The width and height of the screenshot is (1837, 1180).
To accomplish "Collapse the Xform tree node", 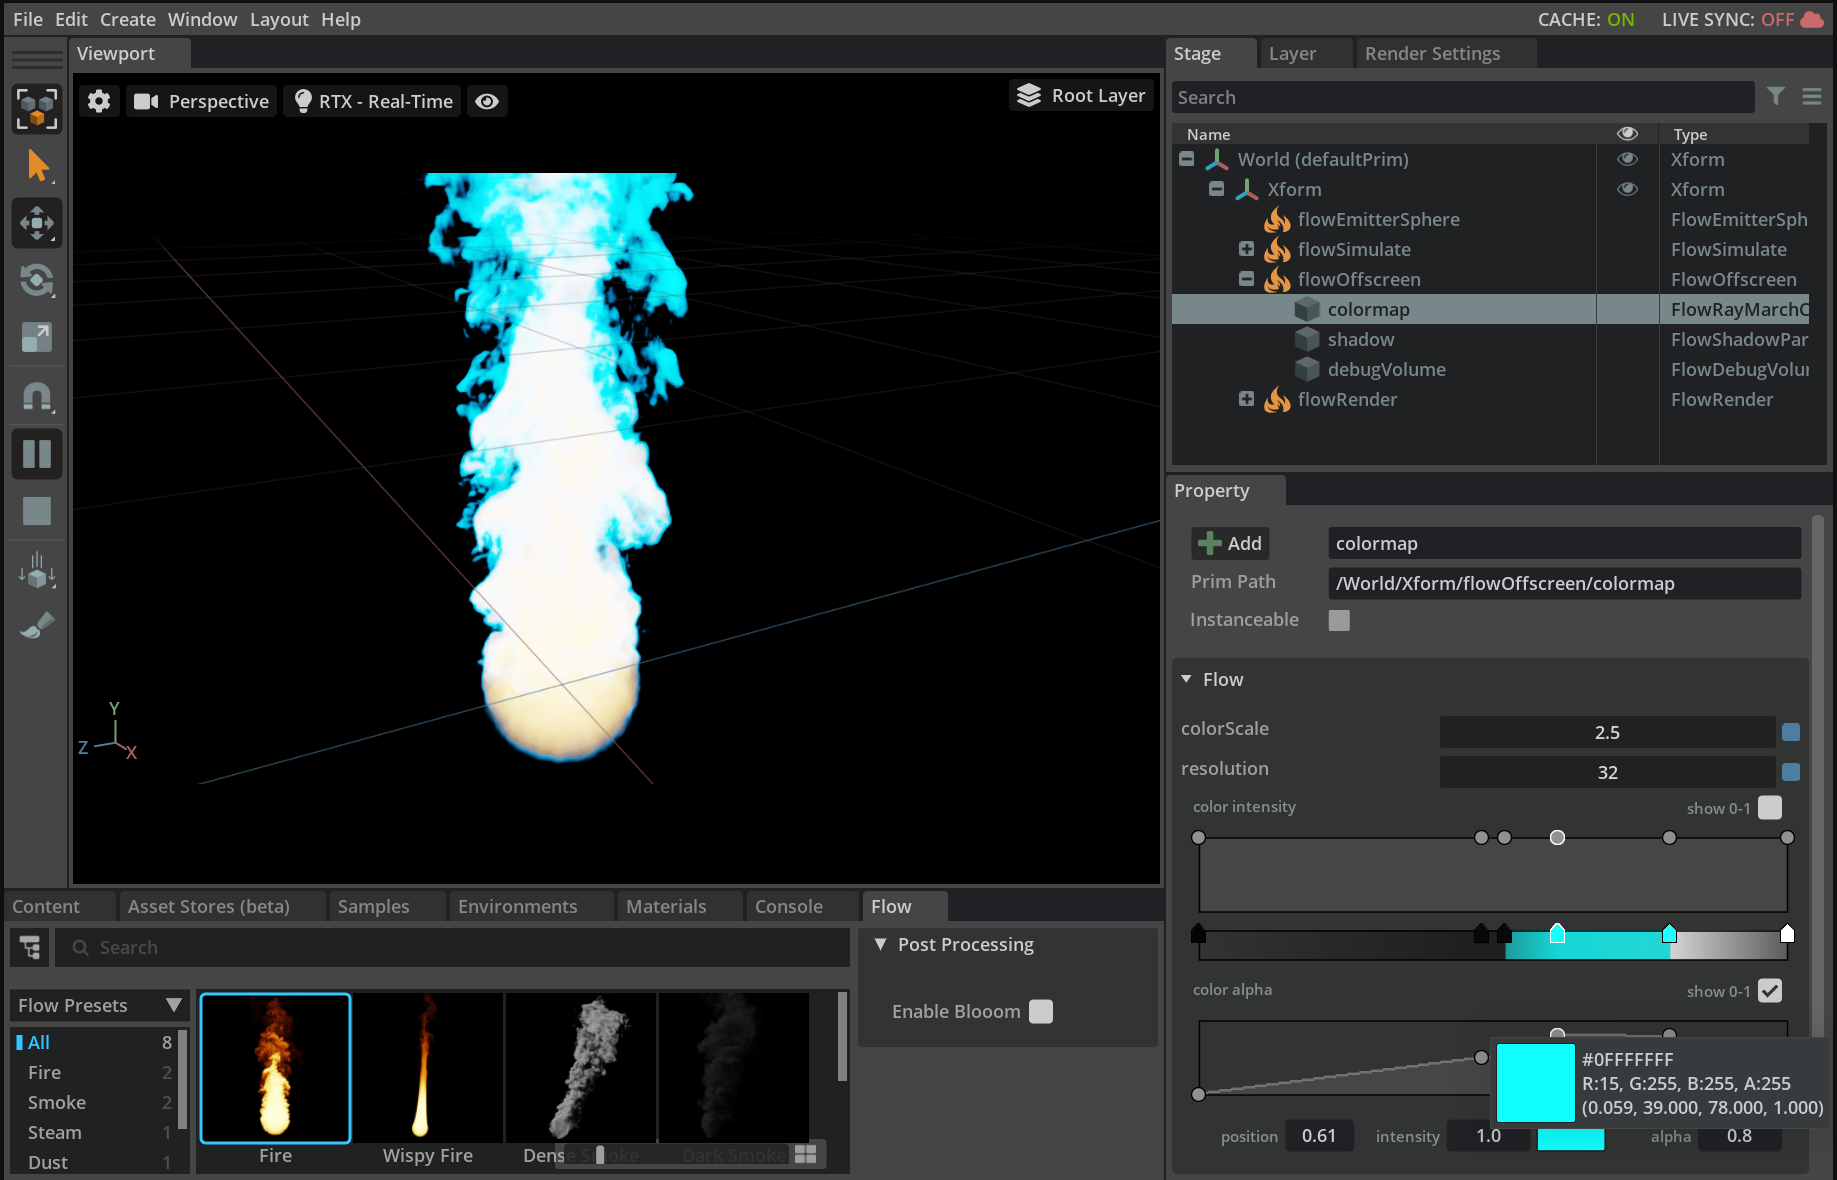I will point(1217,189).
